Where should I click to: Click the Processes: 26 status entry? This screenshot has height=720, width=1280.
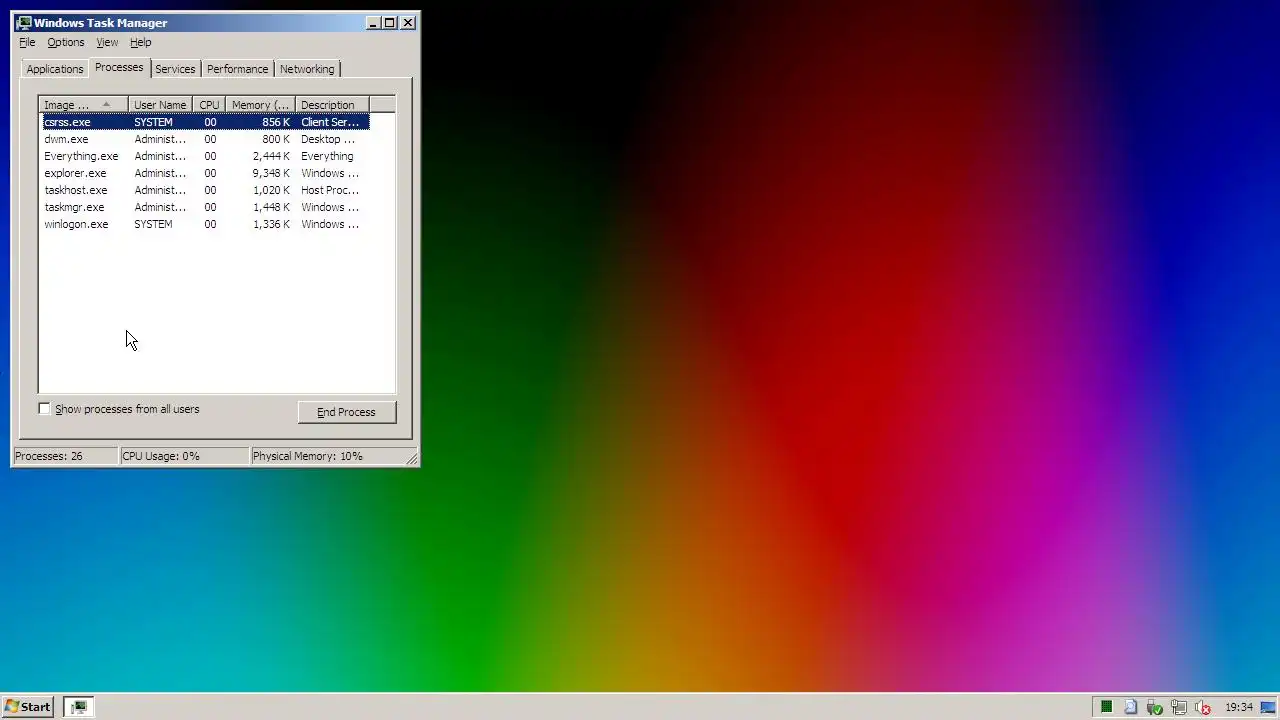point(65,456)
